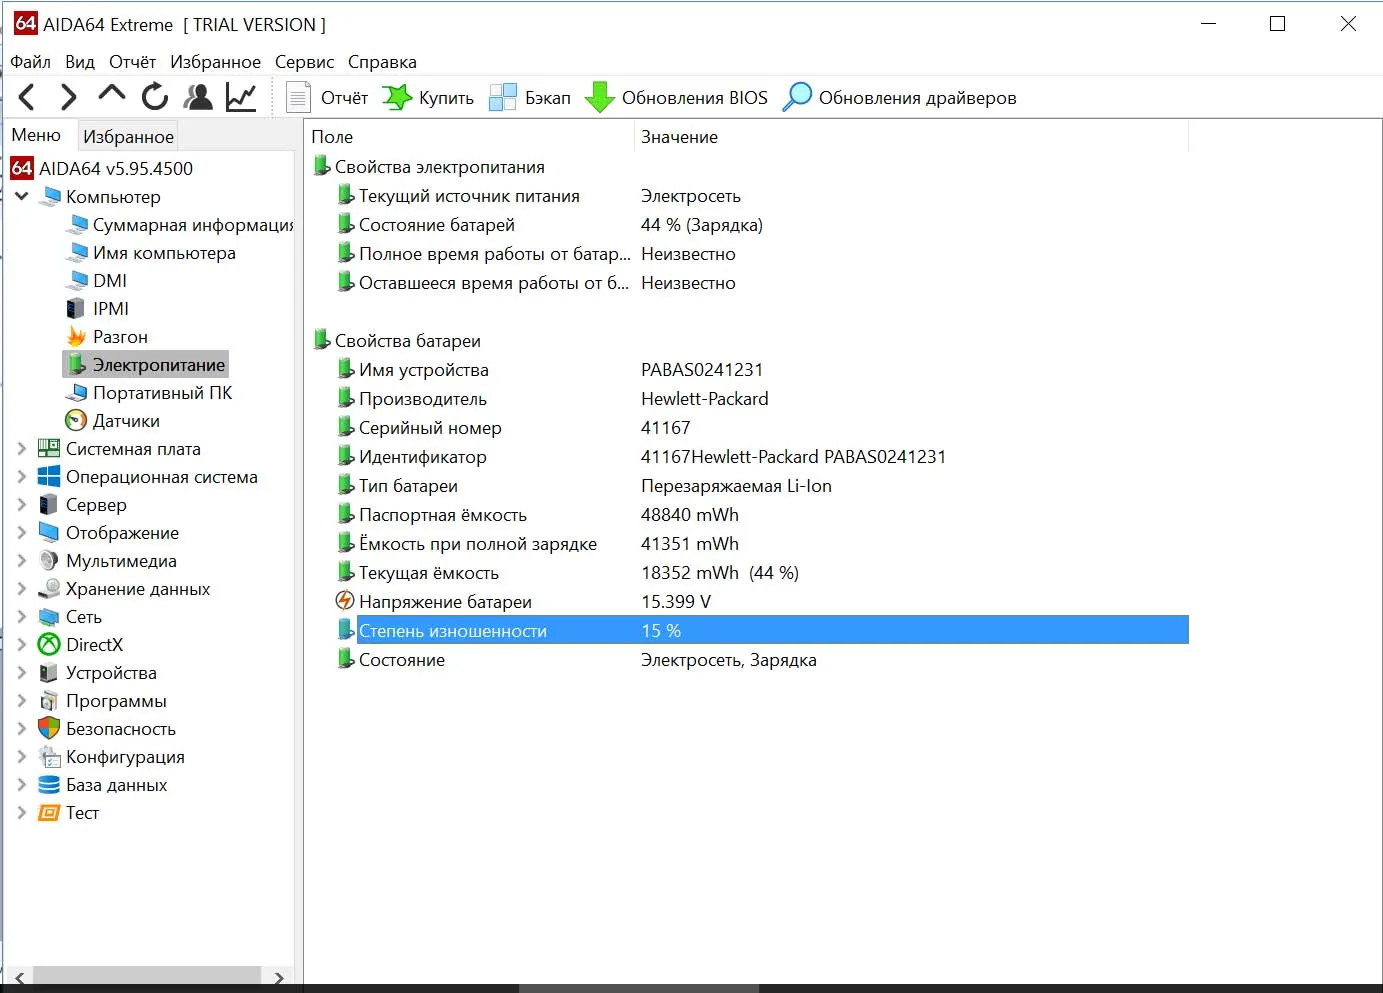Click the Обновления драйверов button label
The image size is (1383, 993).
point(917,98)
